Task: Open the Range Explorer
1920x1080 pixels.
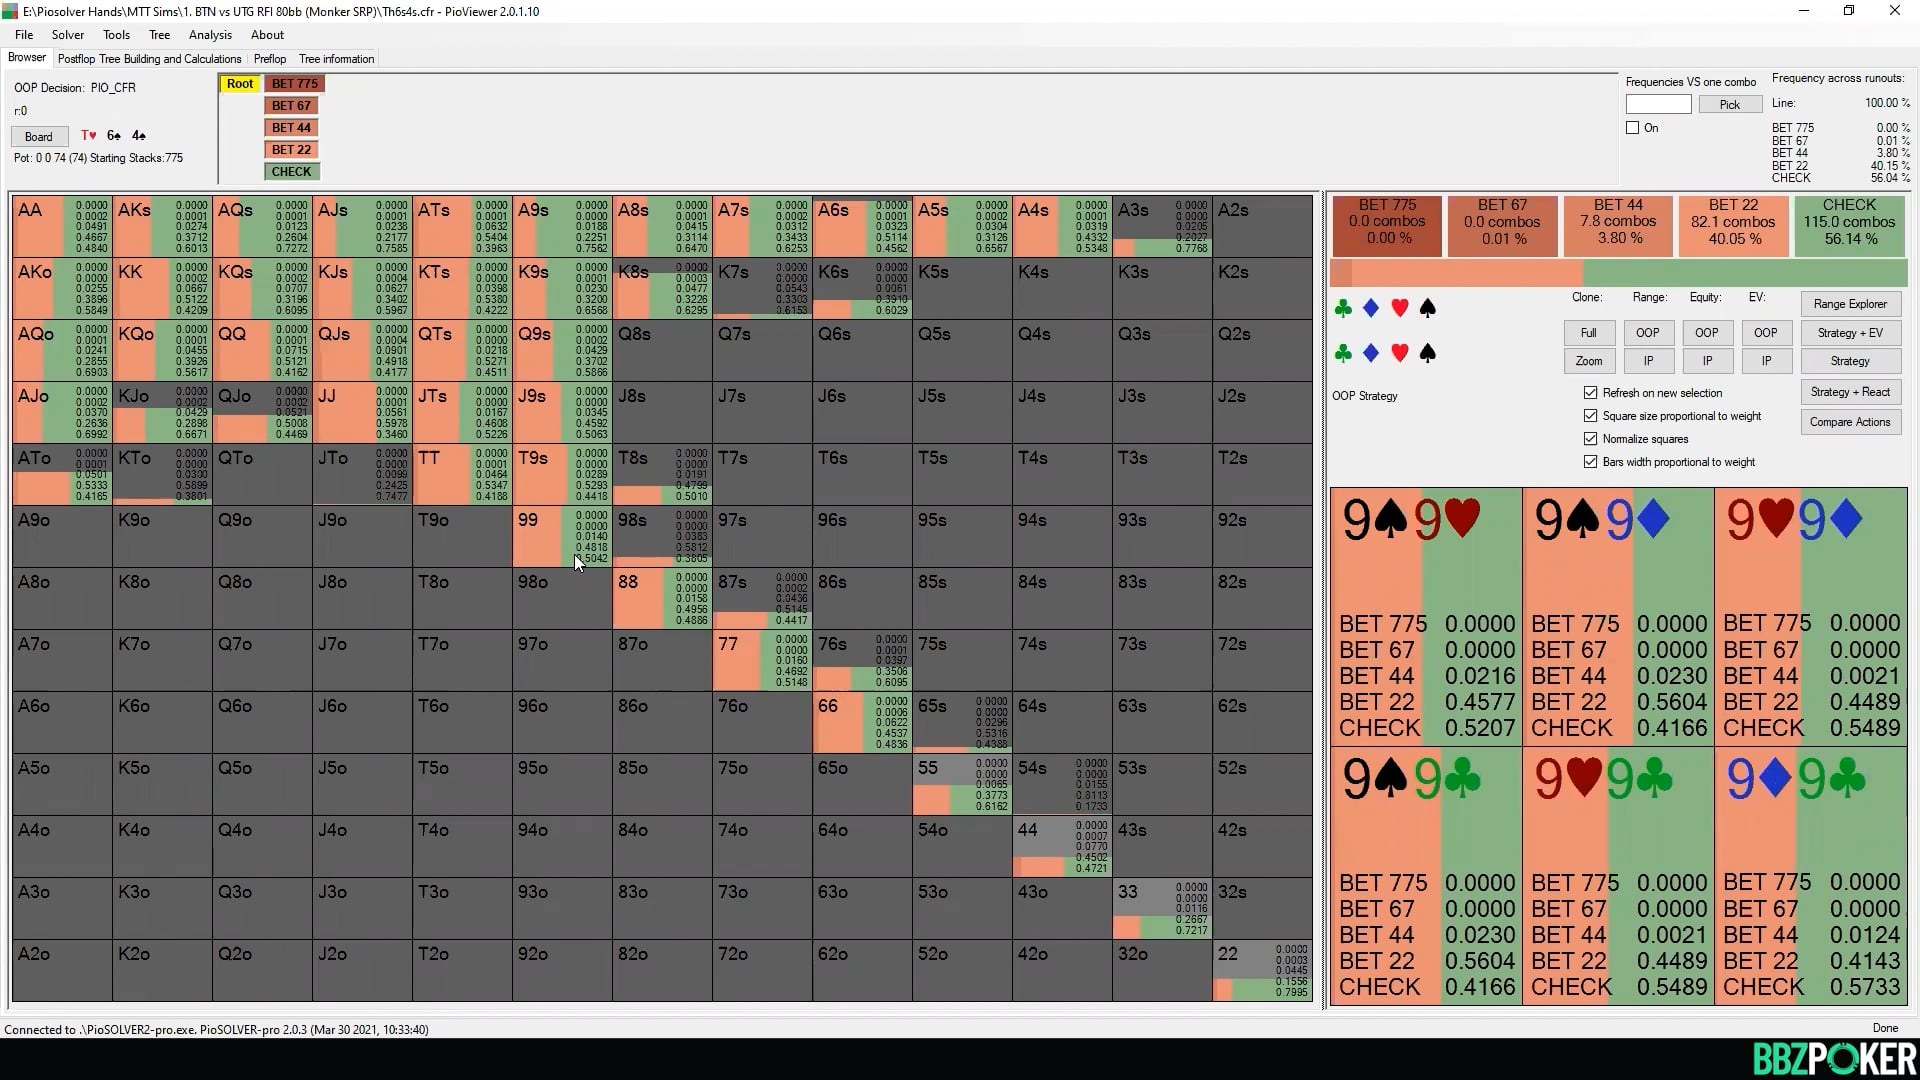Action: 1850,304
